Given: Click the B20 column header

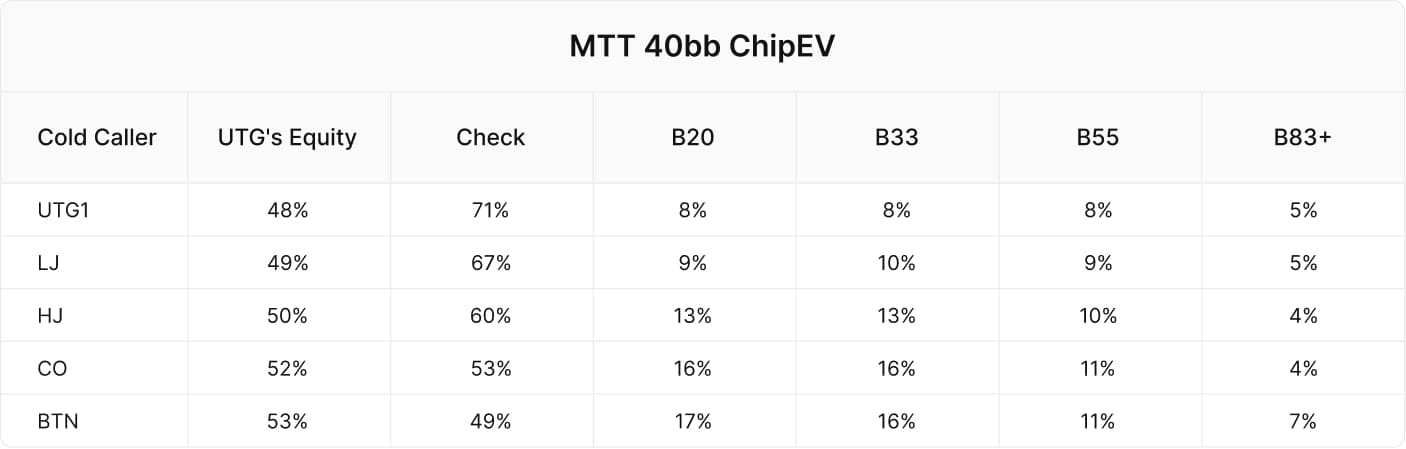Looking at the screenshot, I should (692, 137).
